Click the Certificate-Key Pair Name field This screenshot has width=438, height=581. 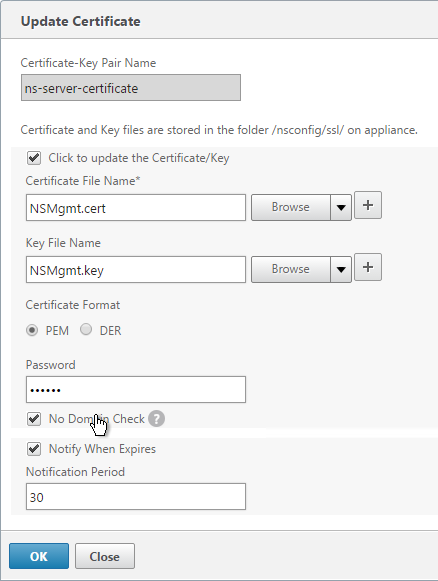pos(131,87)
